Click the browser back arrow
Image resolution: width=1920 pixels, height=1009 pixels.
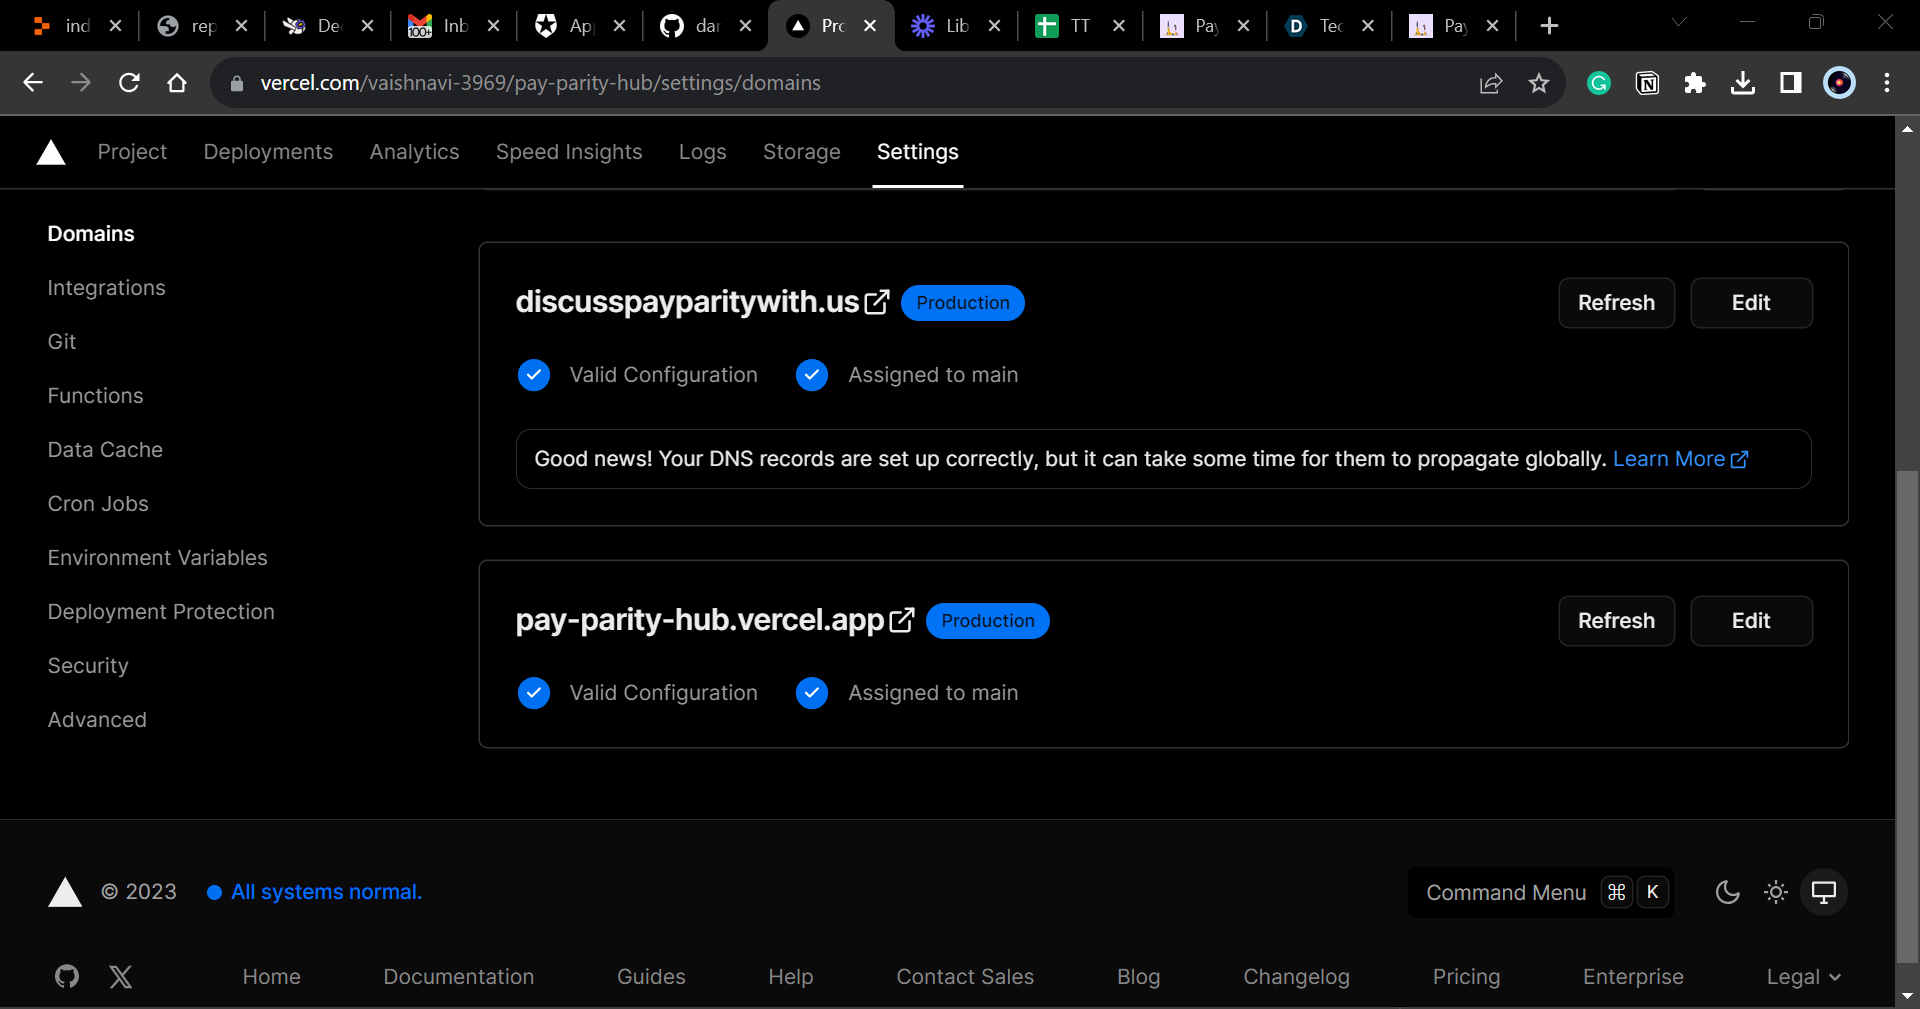click(x=33, y=83)
